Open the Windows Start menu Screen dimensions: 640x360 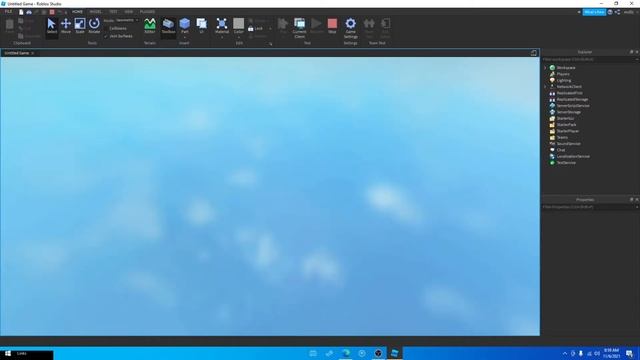tap(7, 353)
